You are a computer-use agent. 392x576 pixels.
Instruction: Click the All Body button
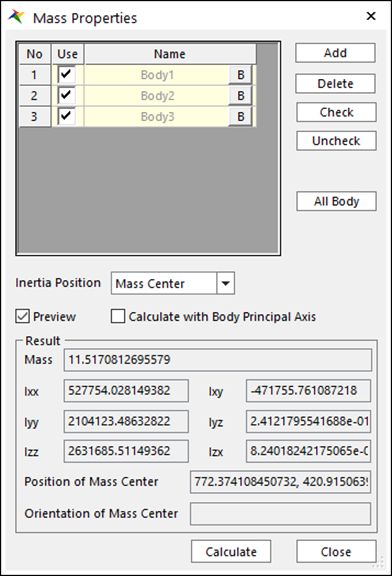click(337, 201)
